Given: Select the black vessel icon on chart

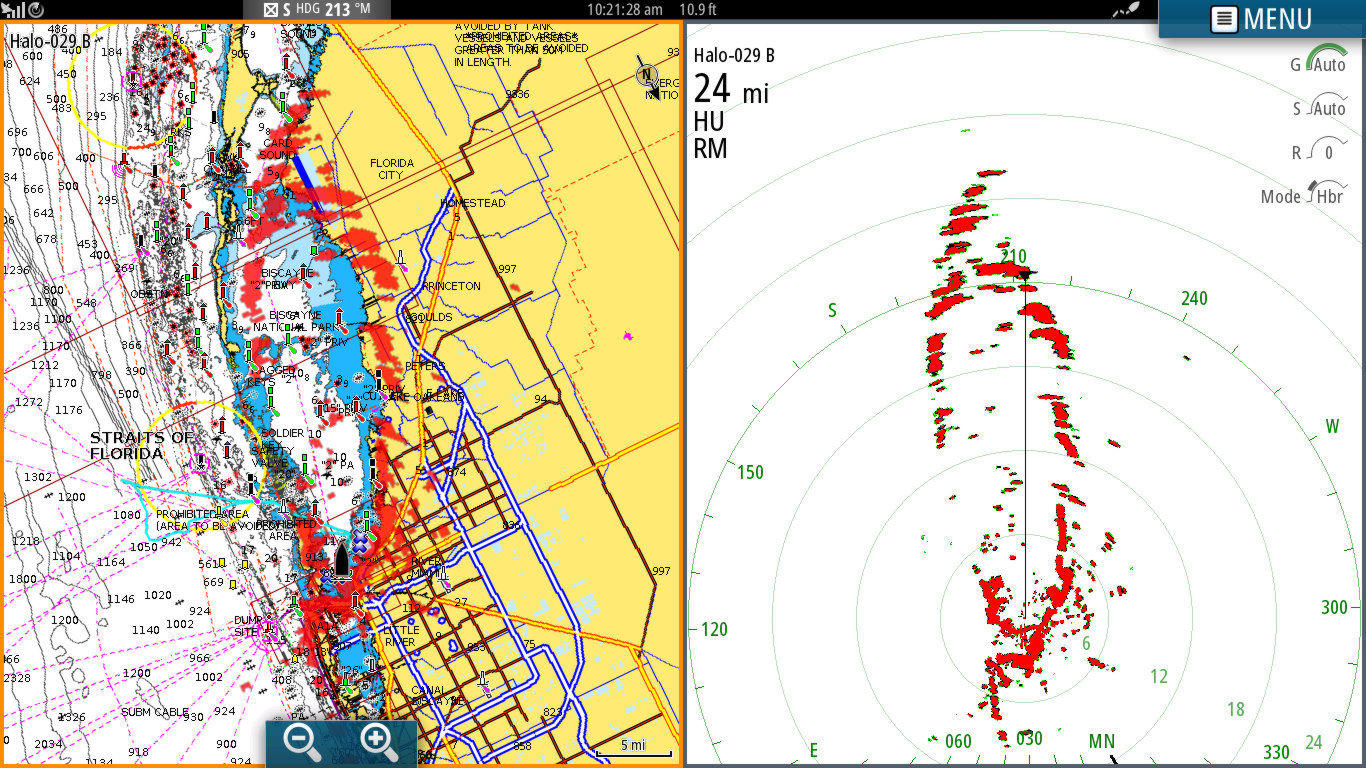Looking at the screenshot, I should click(342, 559).
